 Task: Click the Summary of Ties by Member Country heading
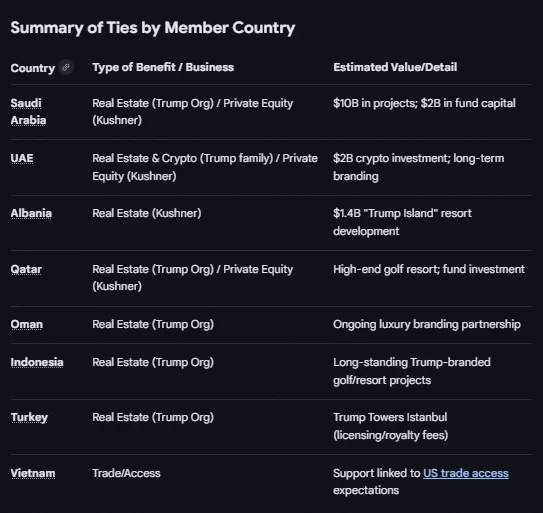(153, 28)
